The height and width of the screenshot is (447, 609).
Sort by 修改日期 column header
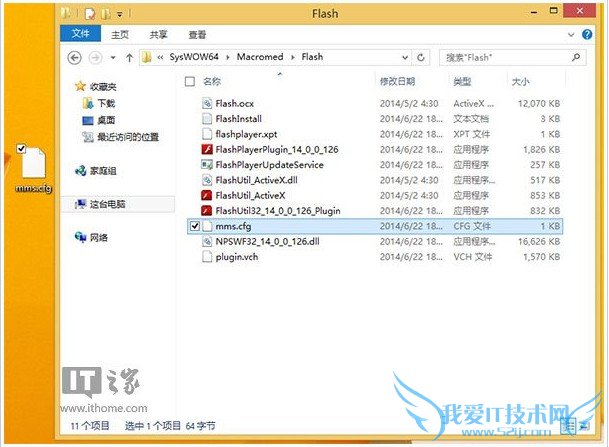tap(397, 81)
